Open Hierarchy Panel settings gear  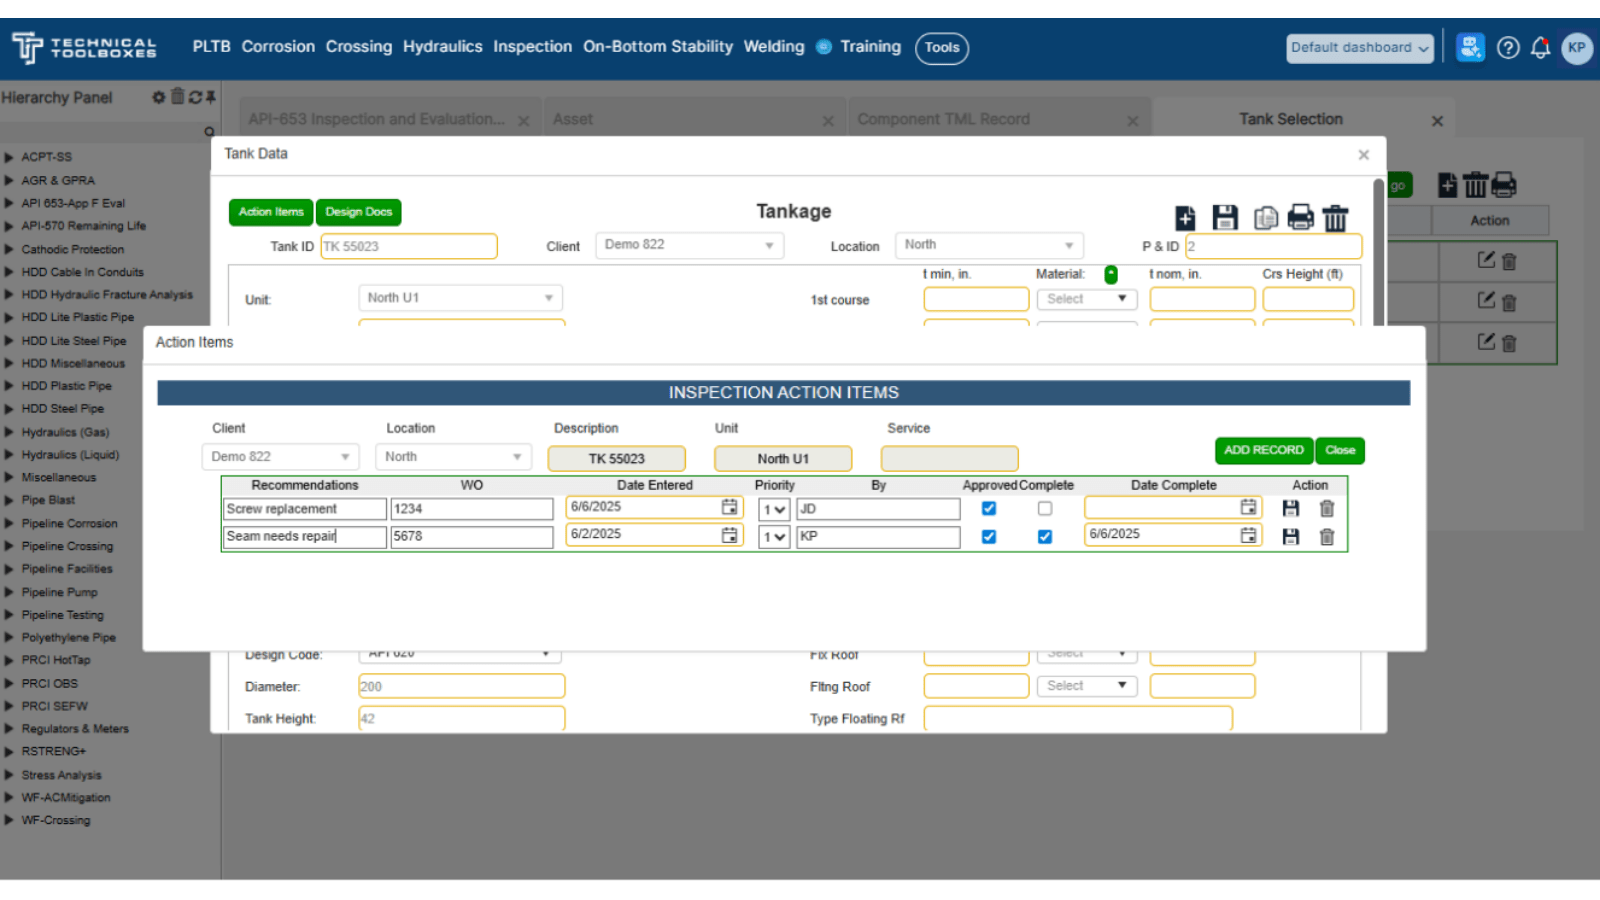[x=158, y=97]
